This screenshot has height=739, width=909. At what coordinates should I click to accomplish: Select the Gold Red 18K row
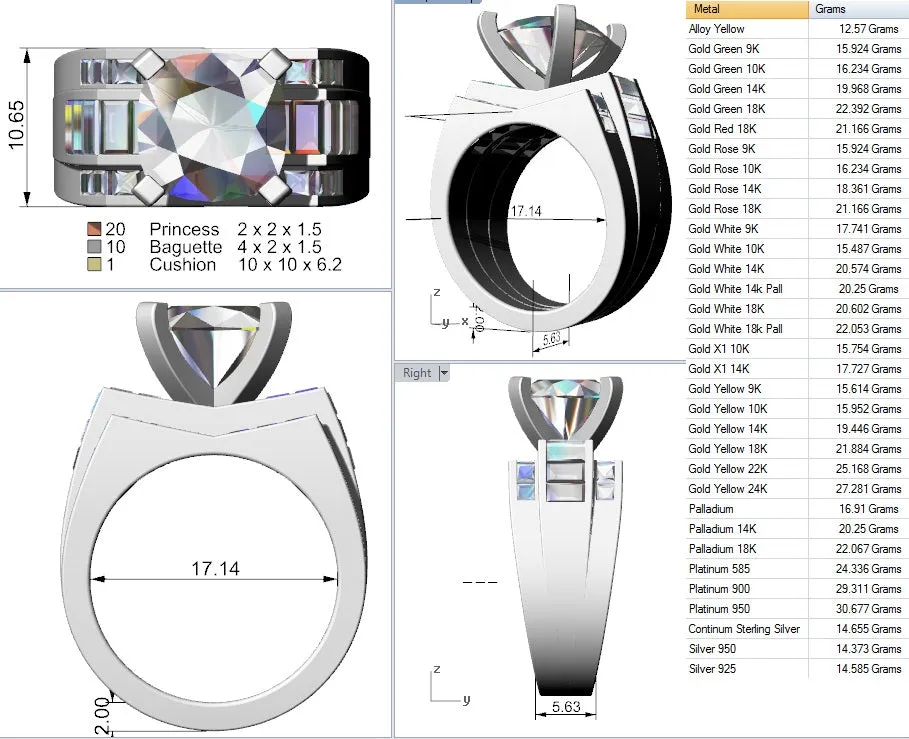pyautogui.click(x=797, y=129)
